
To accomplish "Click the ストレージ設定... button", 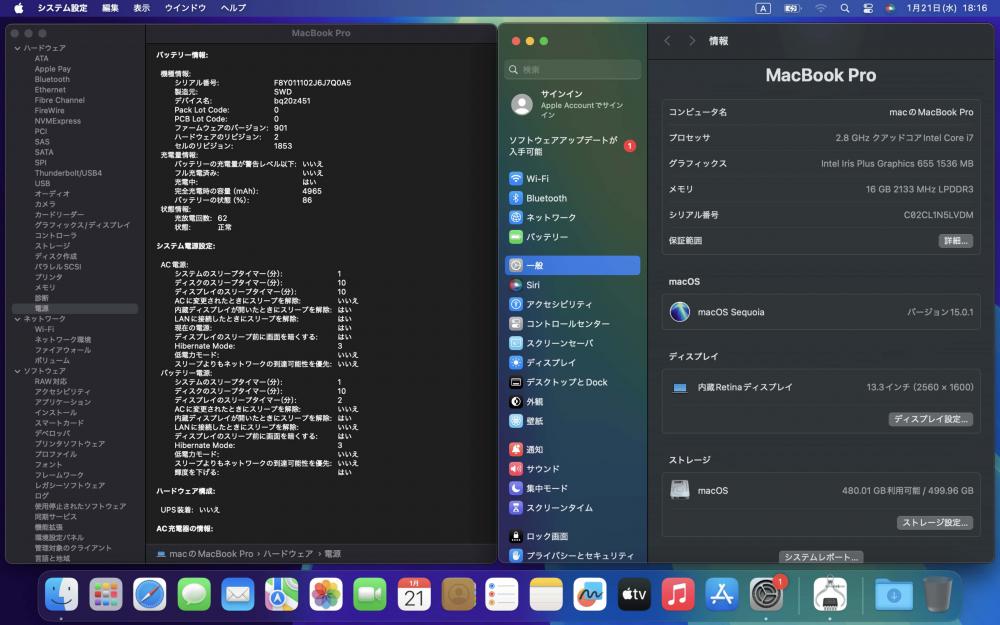I will 934,522.
